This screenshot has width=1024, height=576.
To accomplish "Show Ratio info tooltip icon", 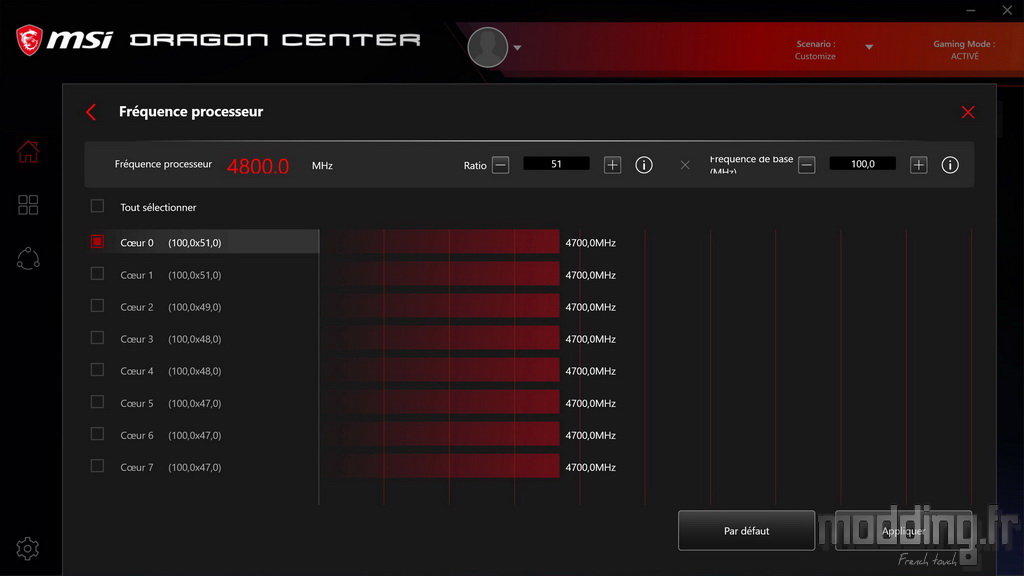I will click(x=644, y=165).
